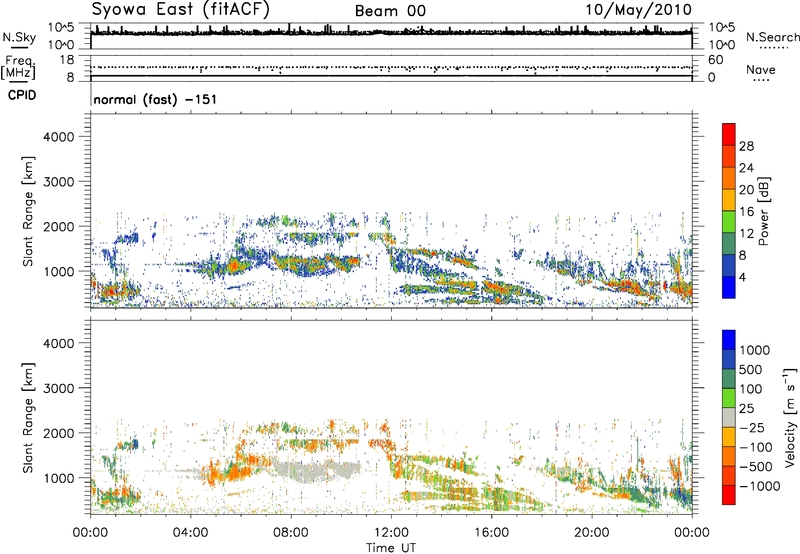Click the 'Time UT' x-axis label

click(391, 548)
